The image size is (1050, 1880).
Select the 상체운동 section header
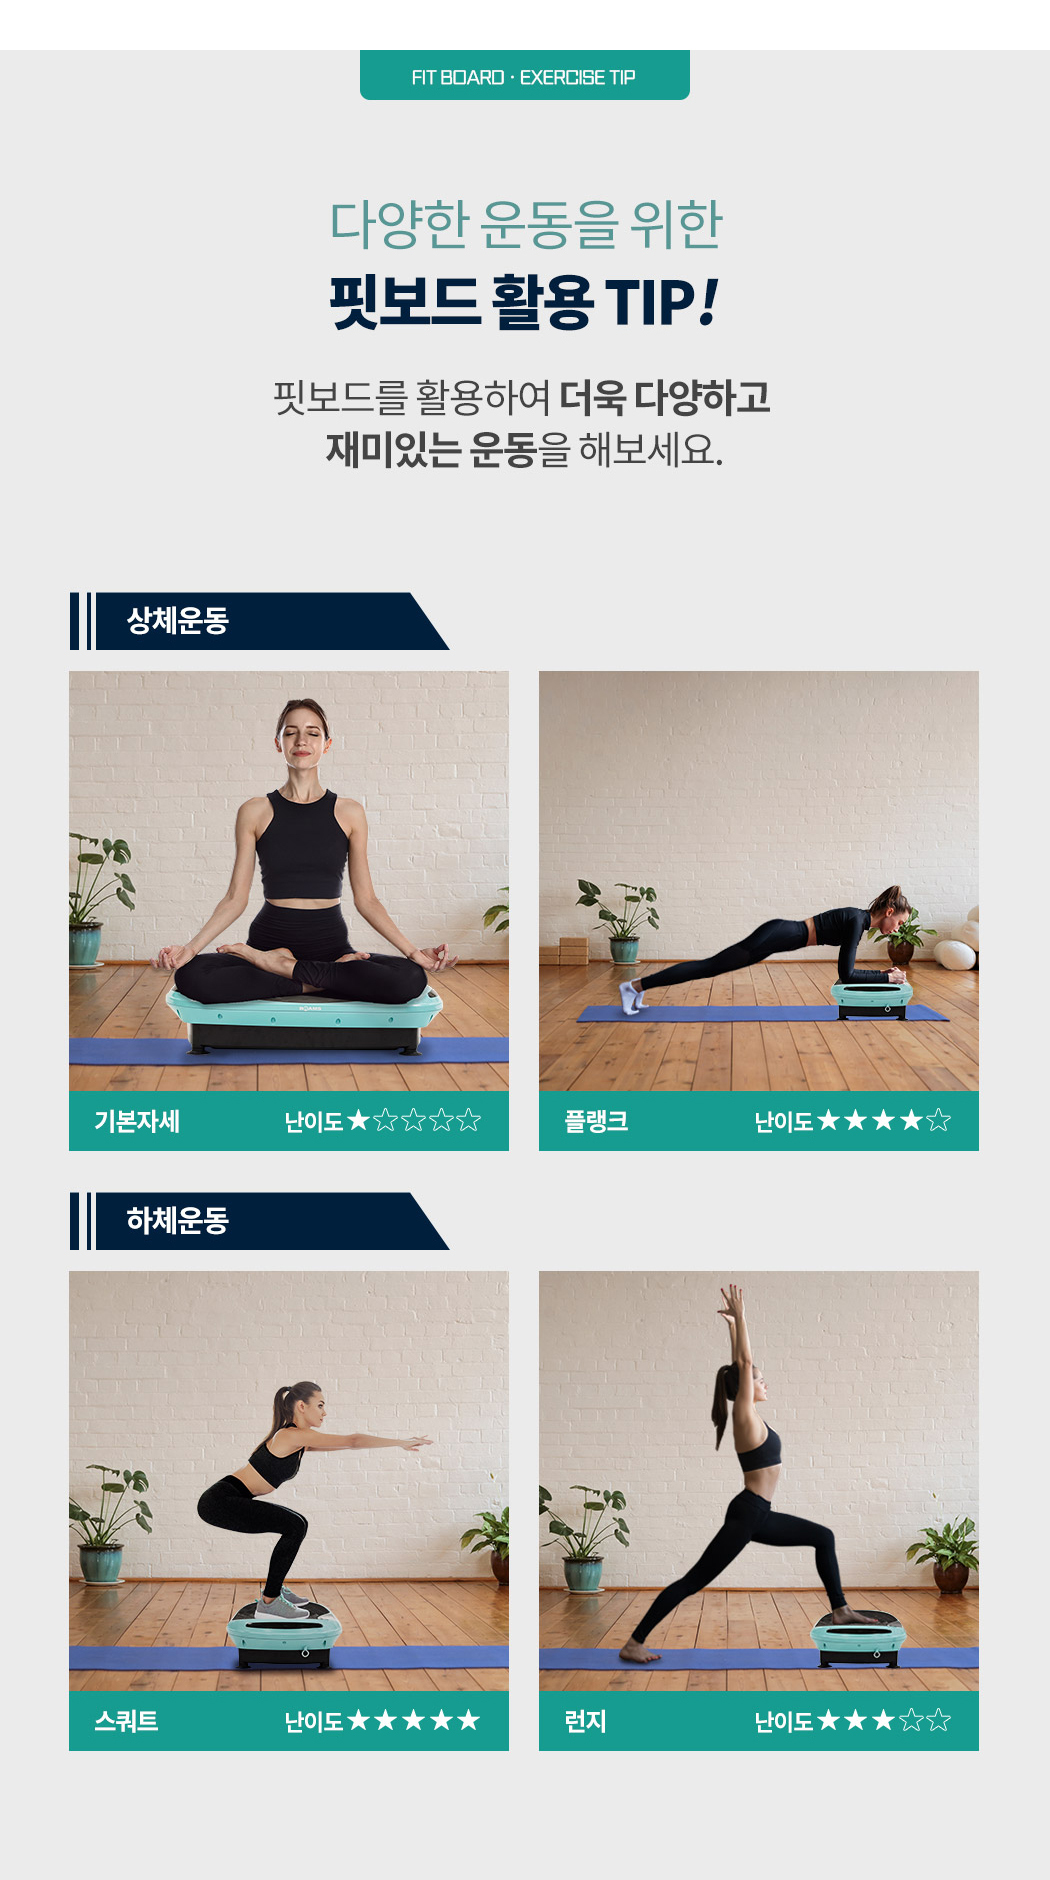click(260, 621)
